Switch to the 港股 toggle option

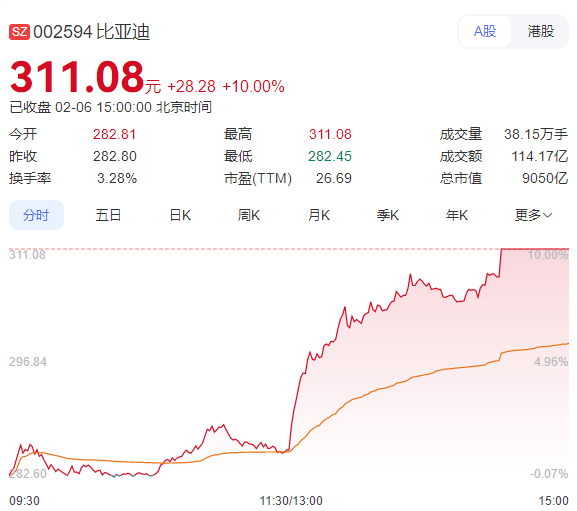(x=540, y=31)
